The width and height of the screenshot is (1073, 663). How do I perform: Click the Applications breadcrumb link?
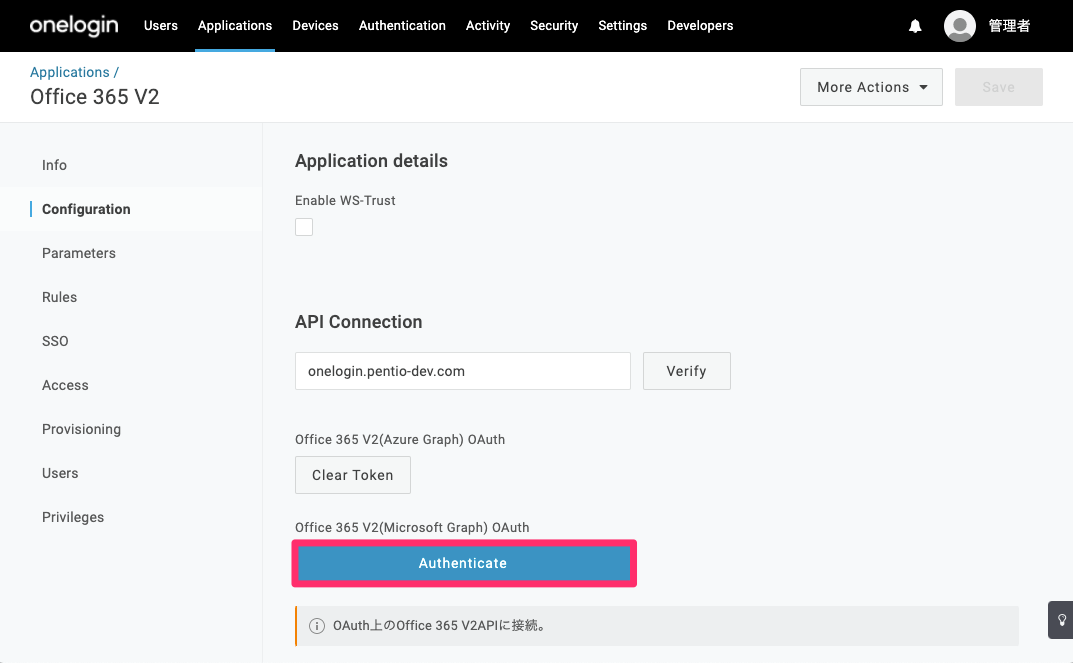point(70,72)
